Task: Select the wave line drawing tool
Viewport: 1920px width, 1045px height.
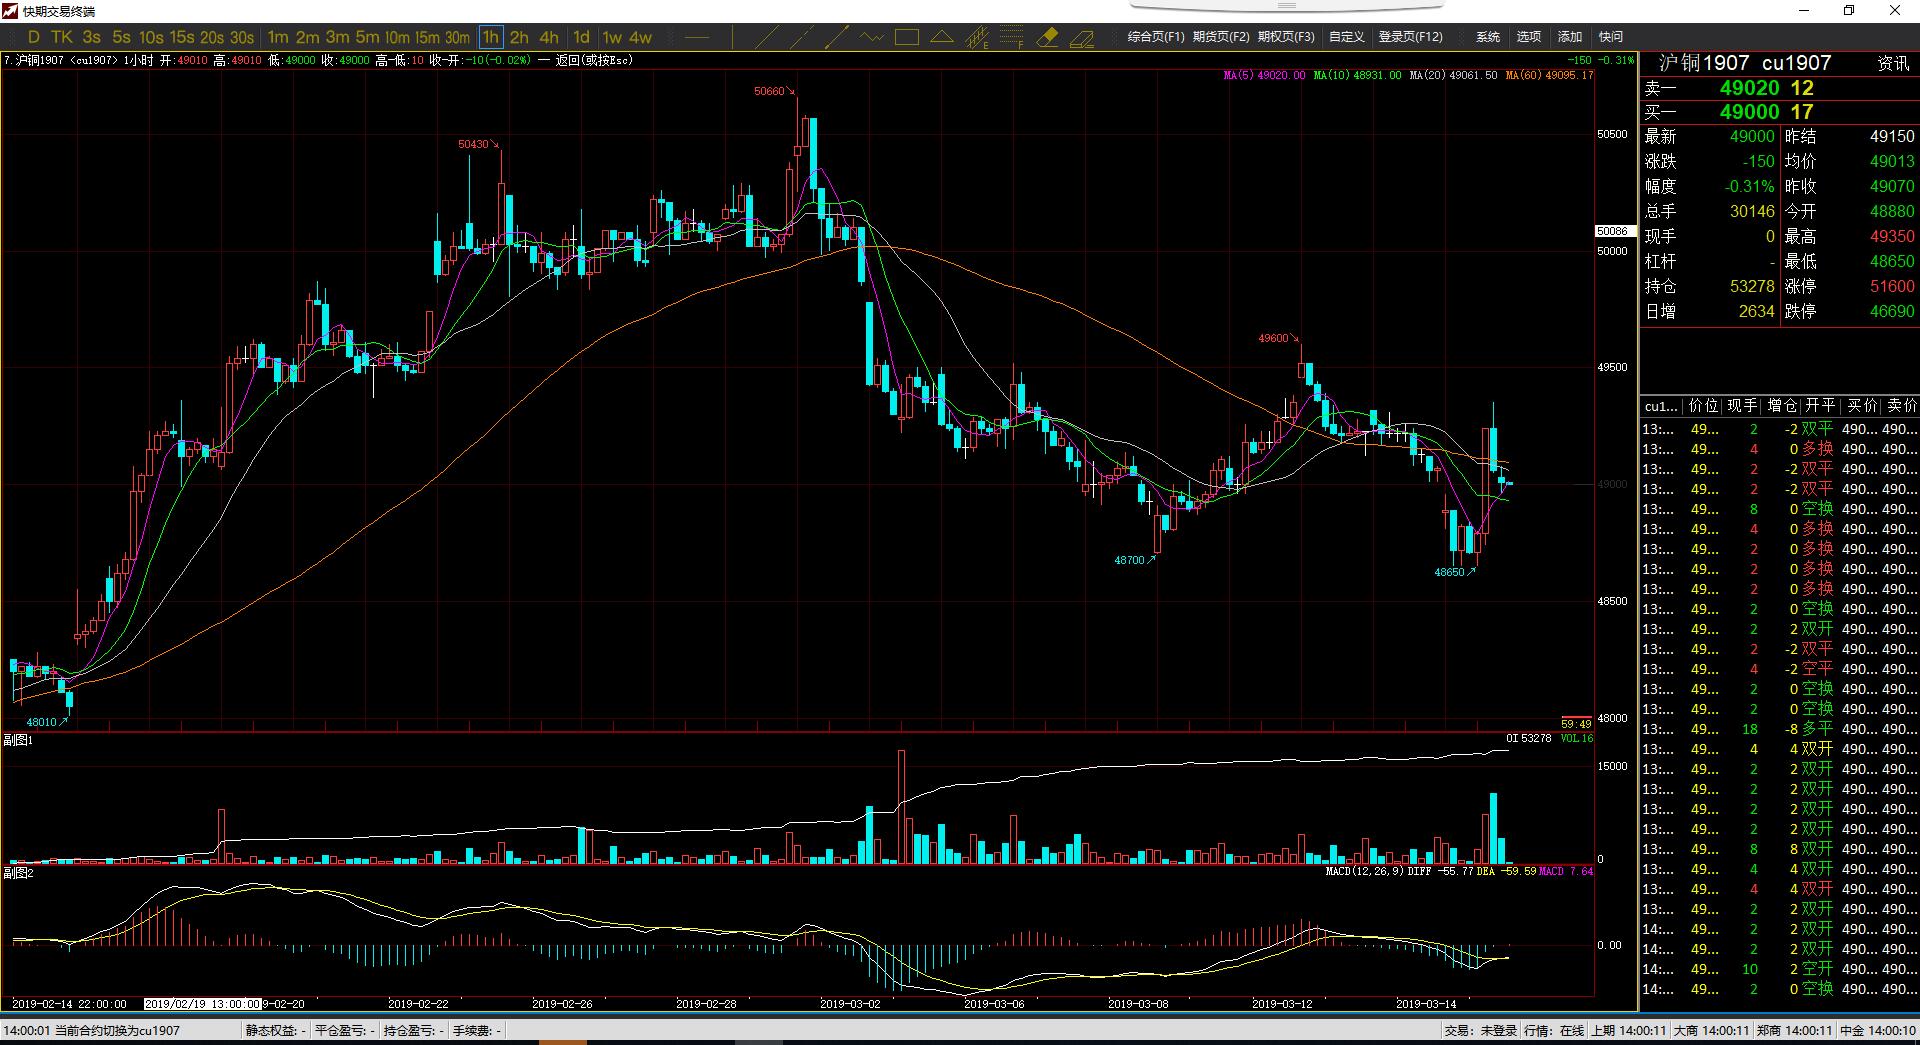Action: (872, 37)
